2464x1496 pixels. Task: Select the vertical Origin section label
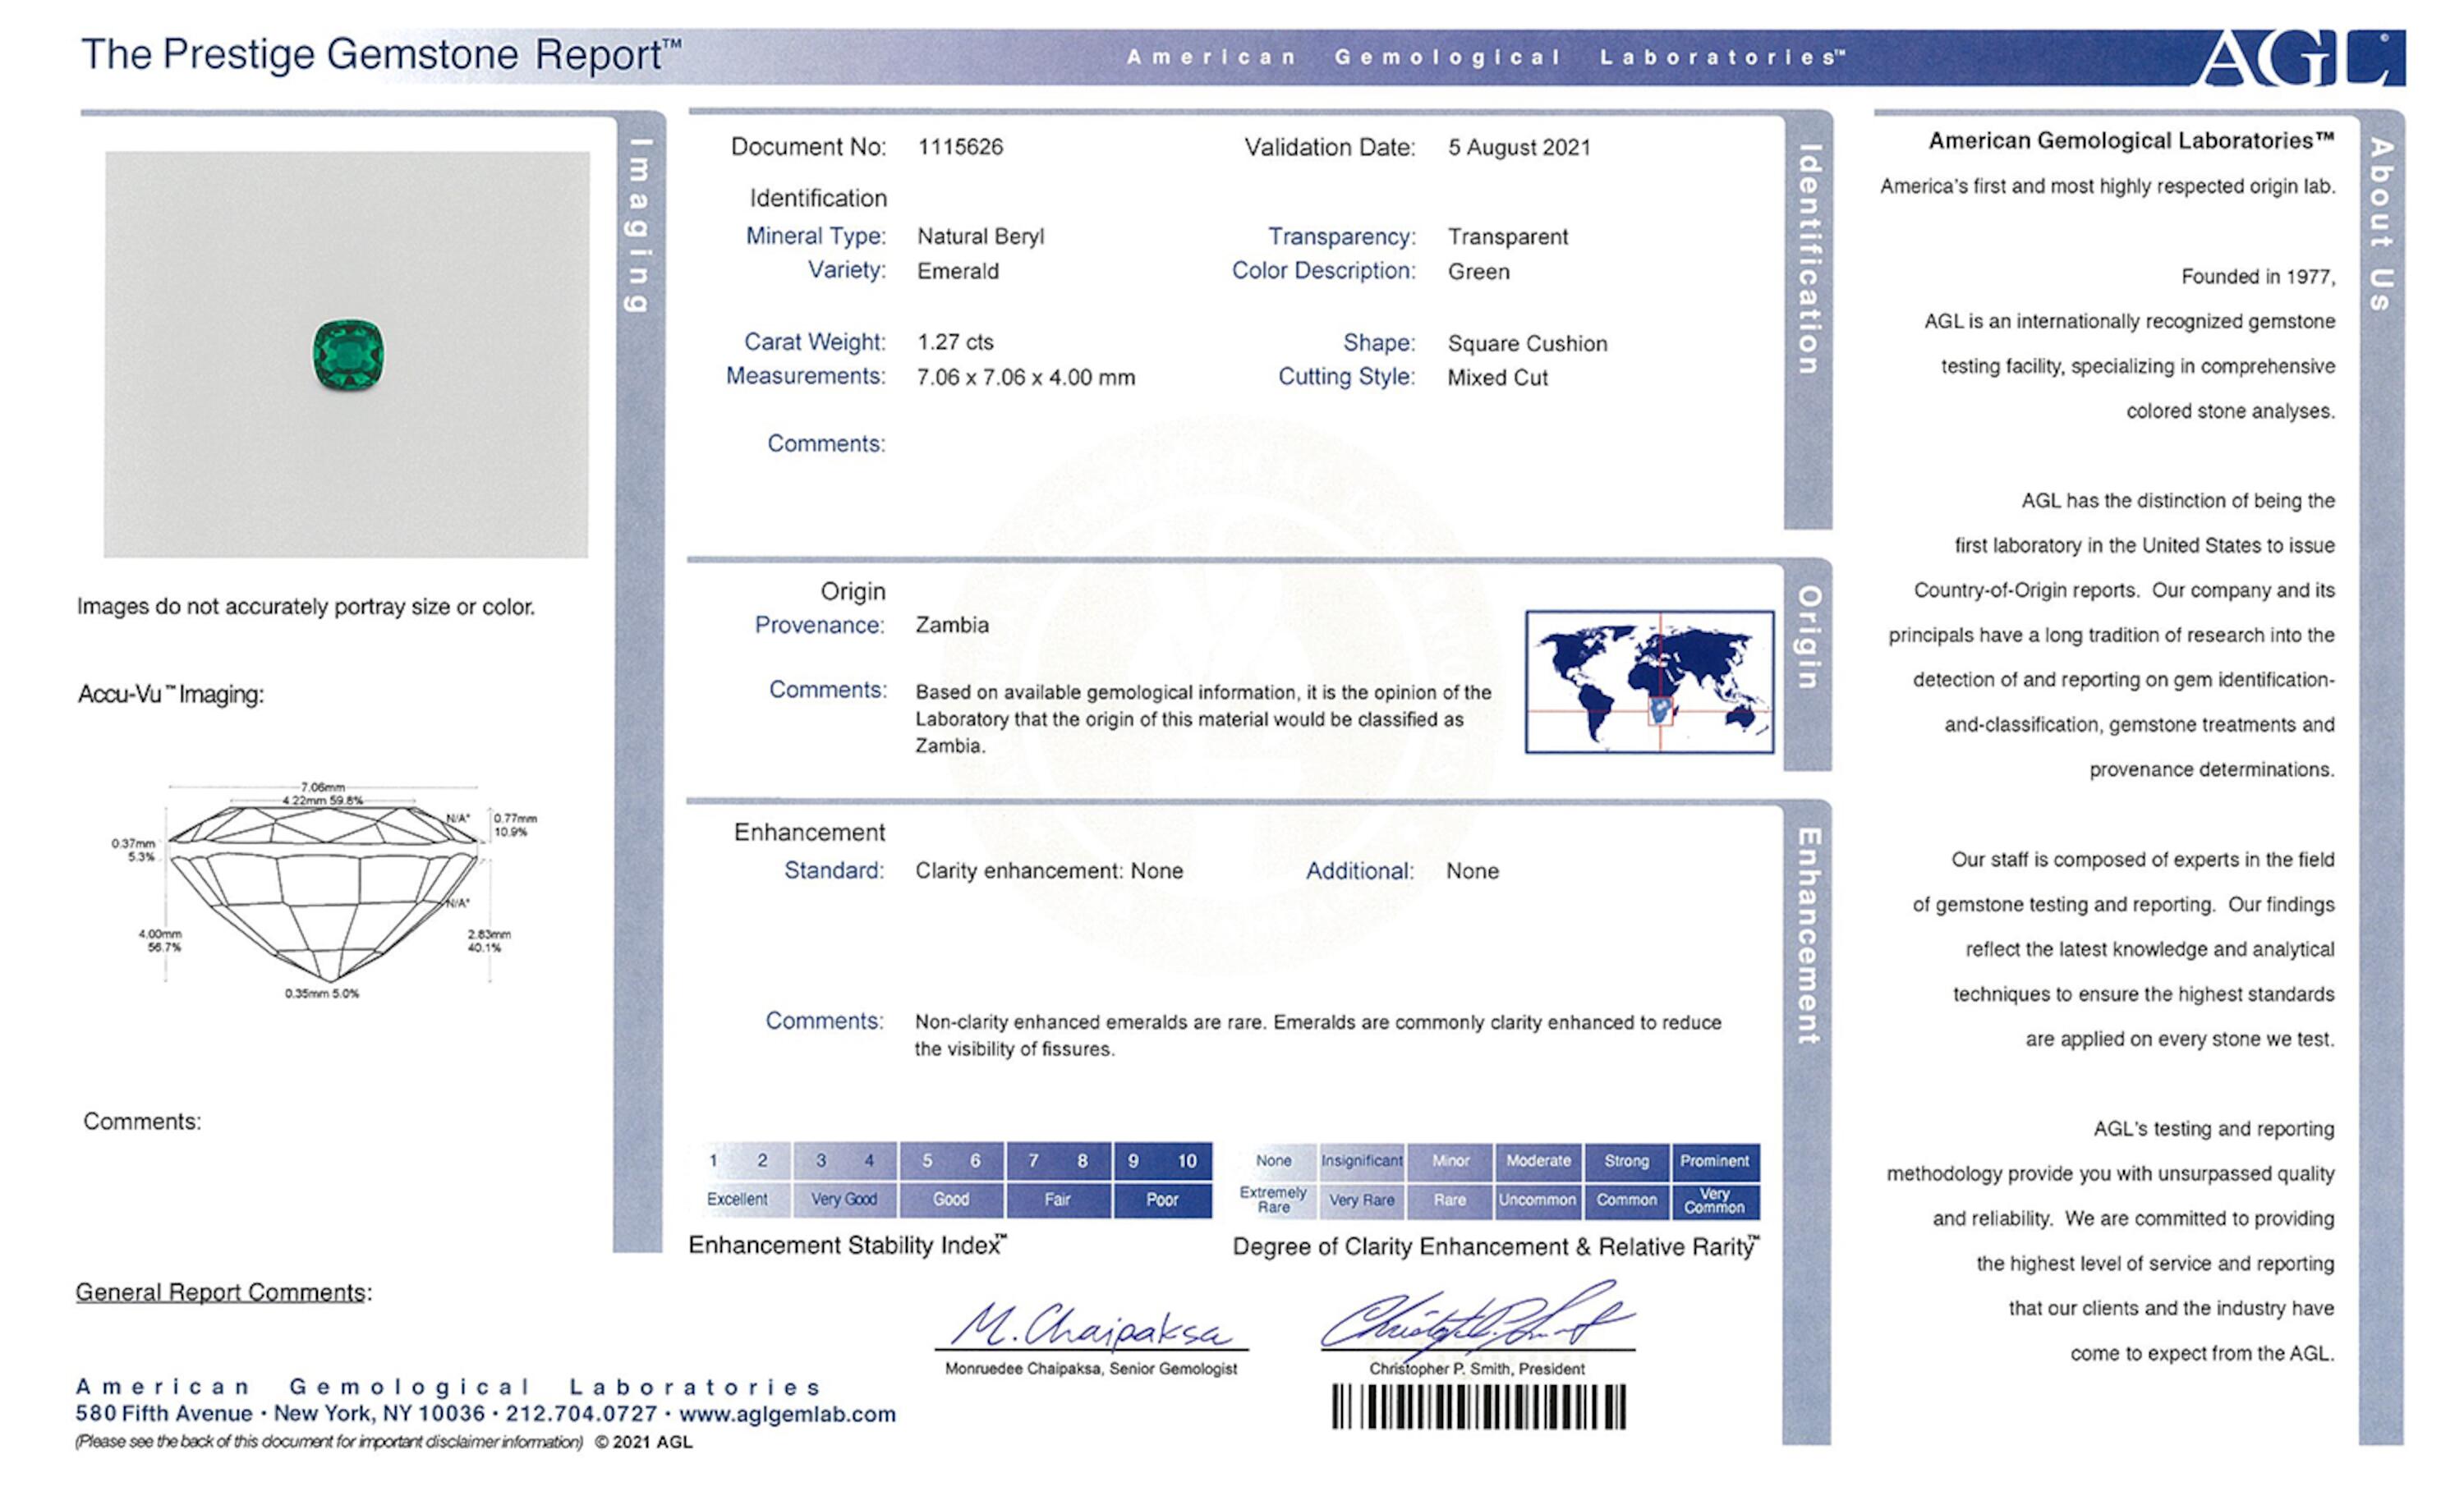coord(1808,638)
